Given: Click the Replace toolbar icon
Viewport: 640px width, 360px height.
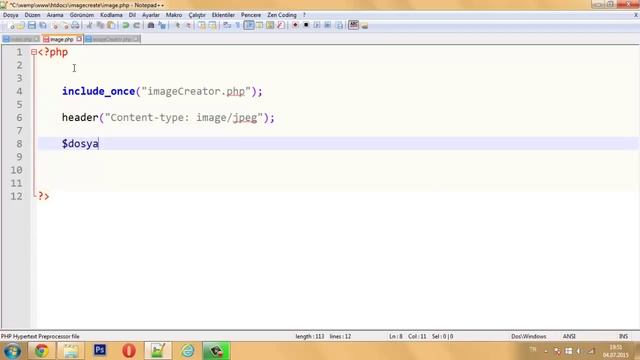Looking at the screenshot, I should [x=162, y=25].
